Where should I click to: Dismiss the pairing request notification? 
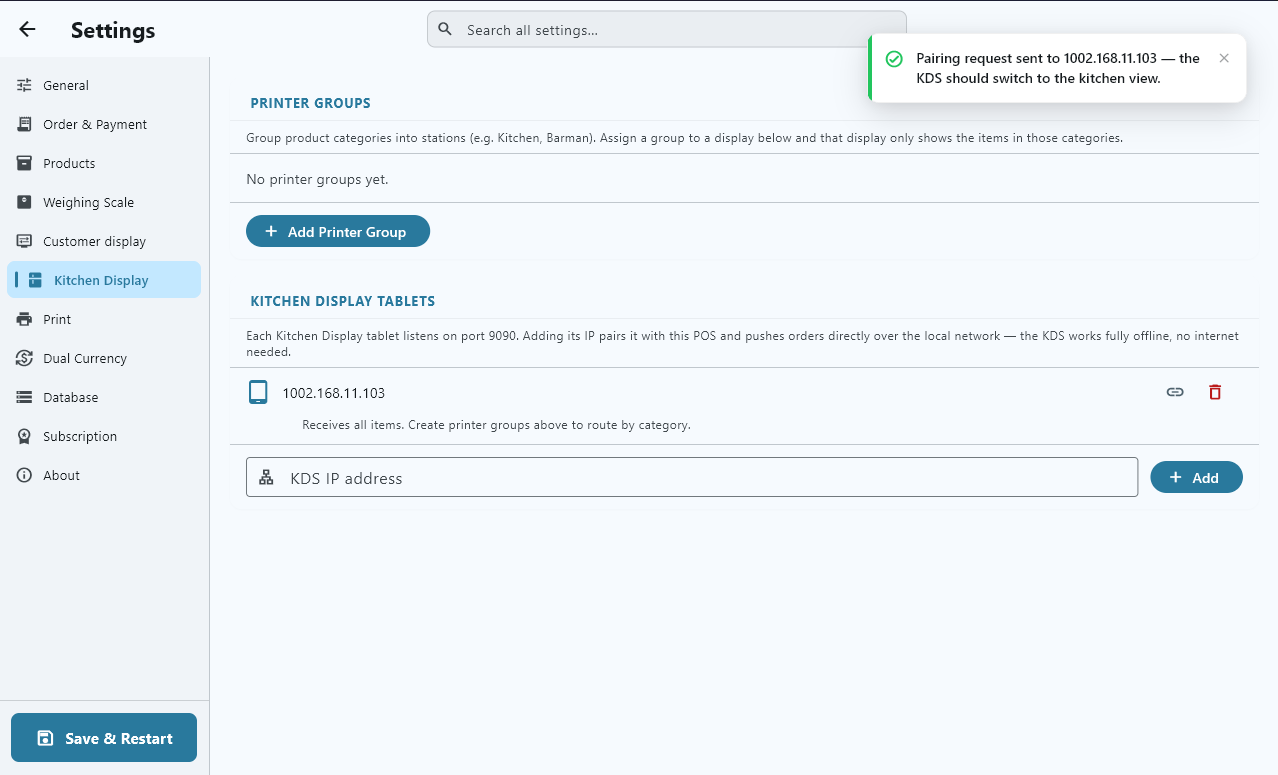point(1224,58)
